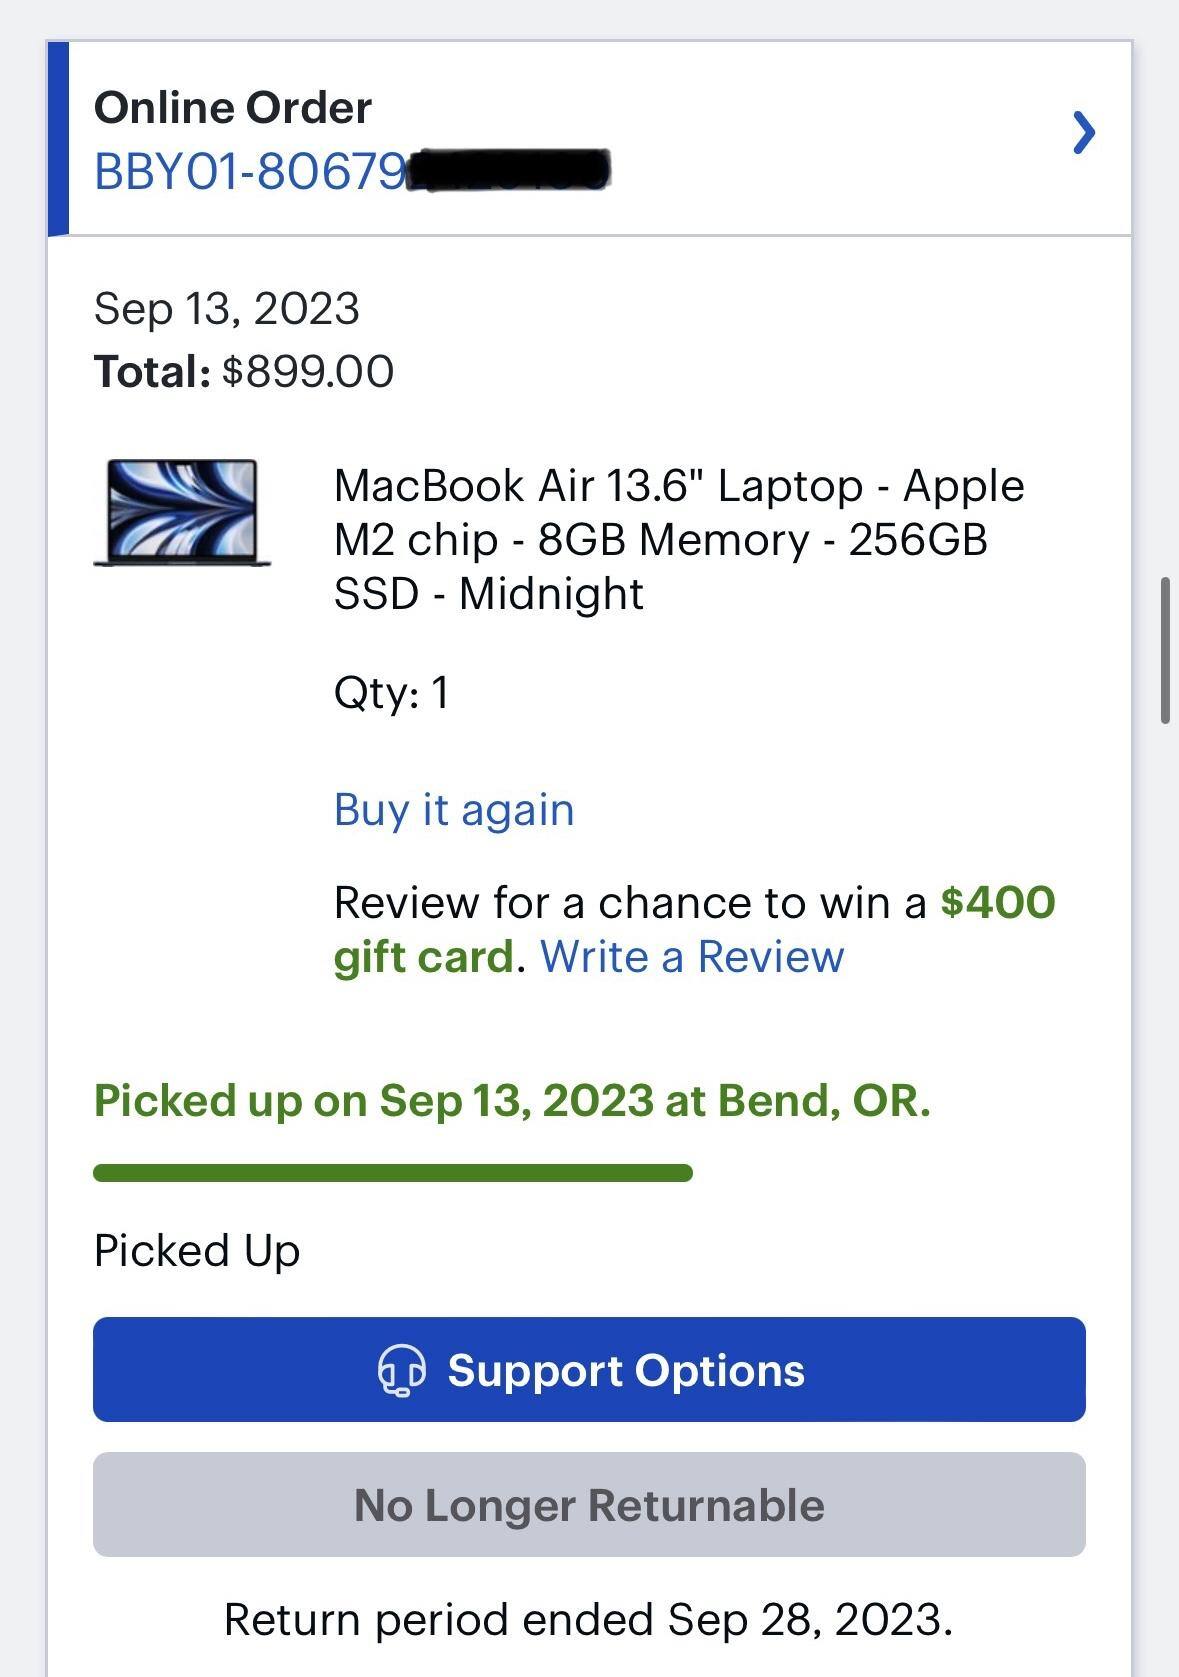Screen dimensions: 1179x1677
Task: Select the Qty: 1 text
Action: point(390,692)
